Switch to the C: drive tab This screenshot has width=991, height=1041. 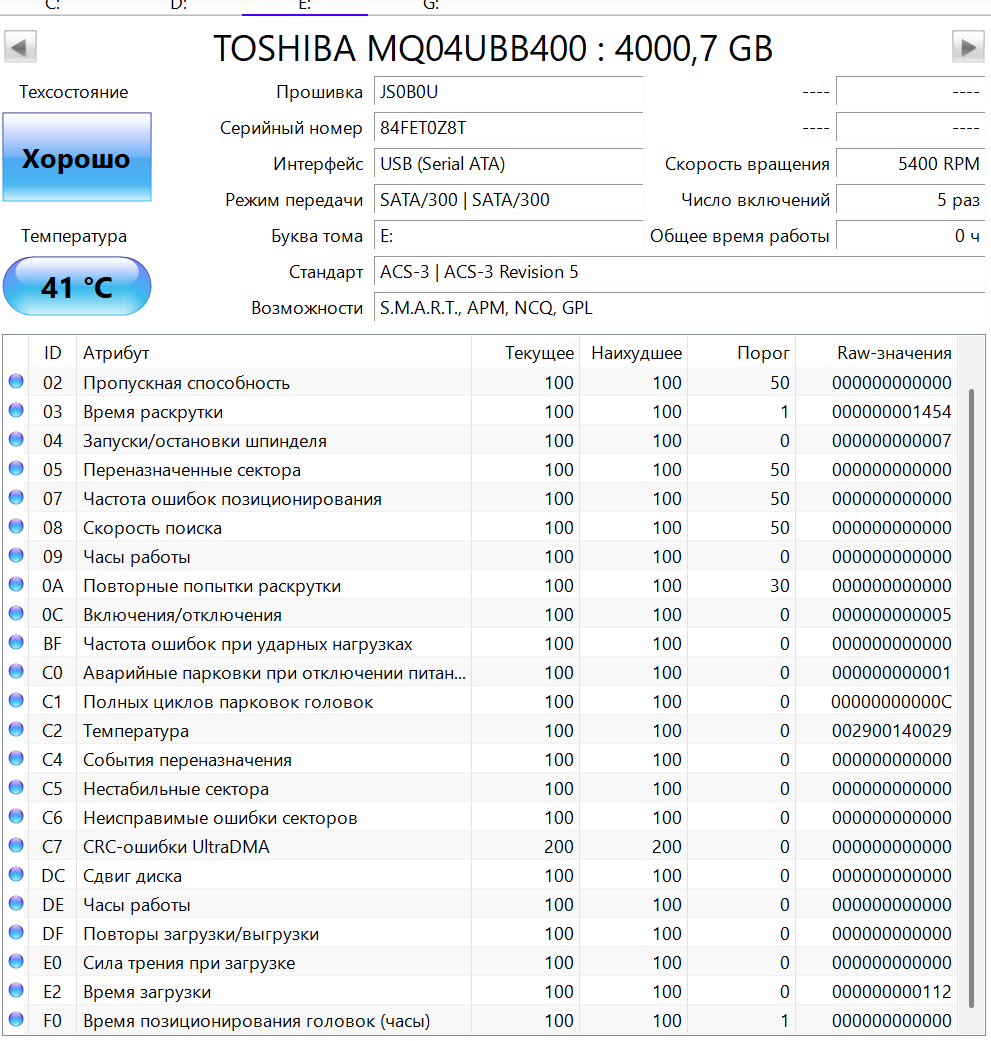[x=53, y=5]
